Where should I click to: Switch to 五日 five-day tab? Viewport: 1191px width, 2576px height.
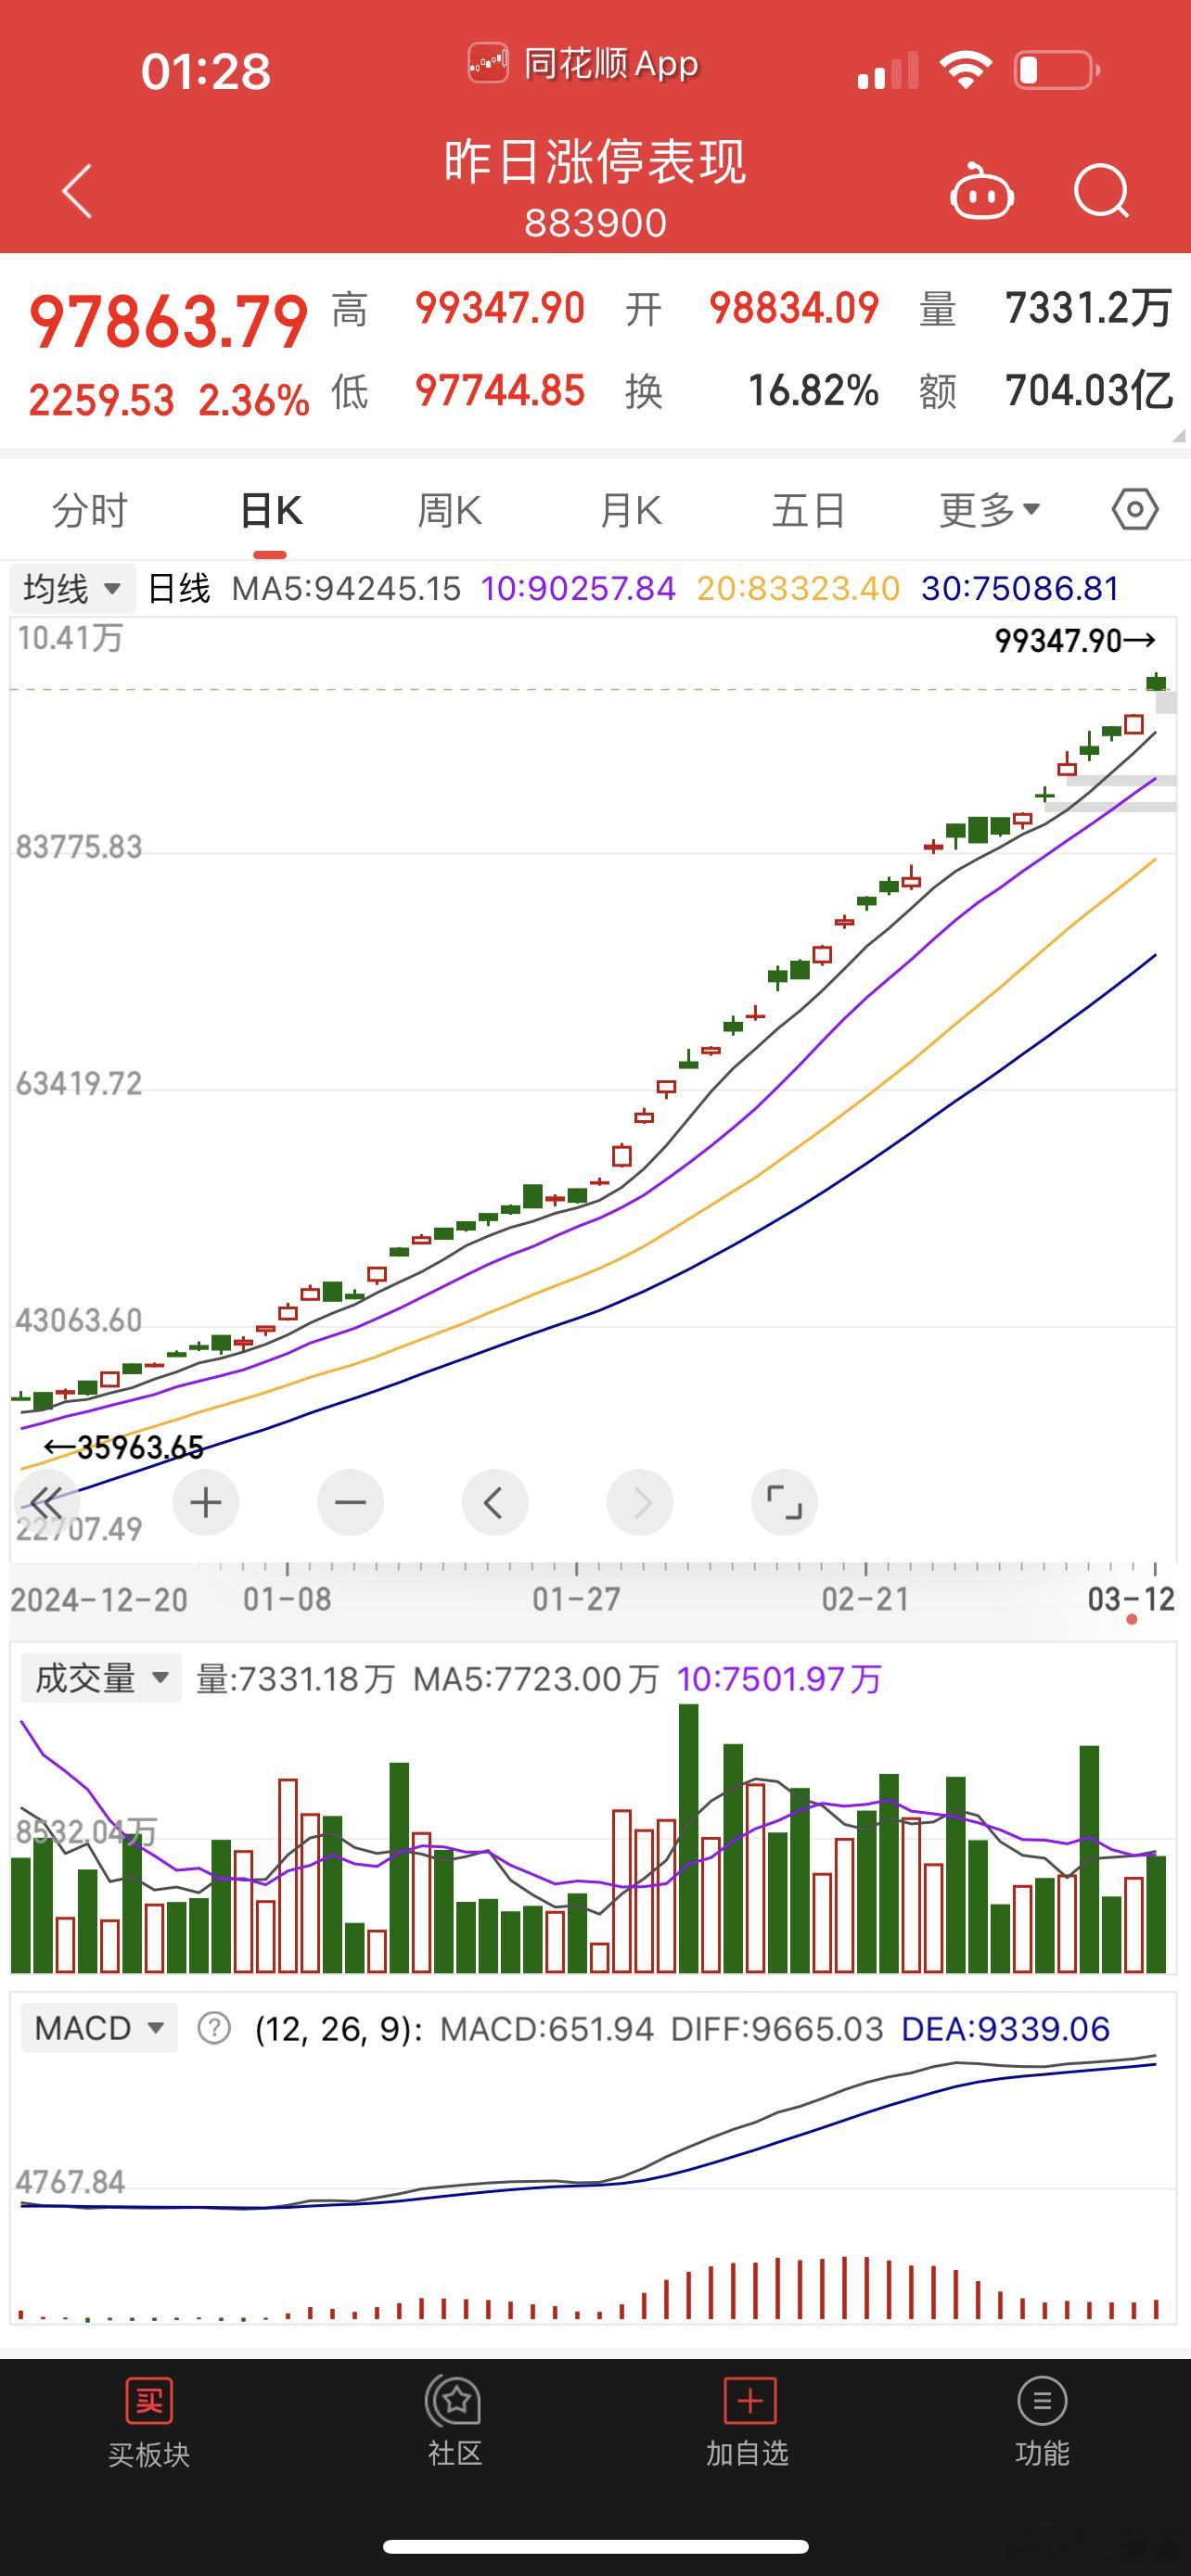pos(808,510)
